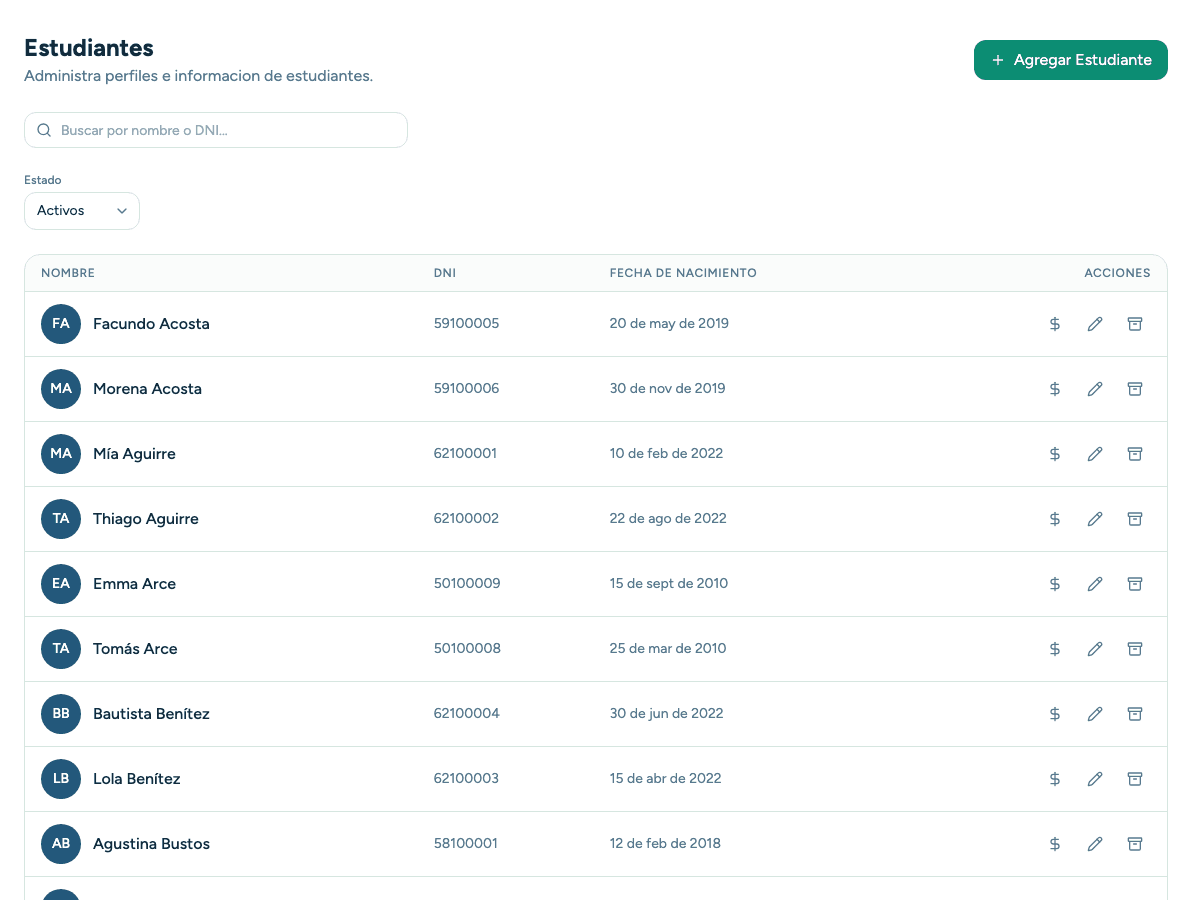Click the LB avatar of Lola Benítez
The image size is (1200, 900).
pos(61,779)
